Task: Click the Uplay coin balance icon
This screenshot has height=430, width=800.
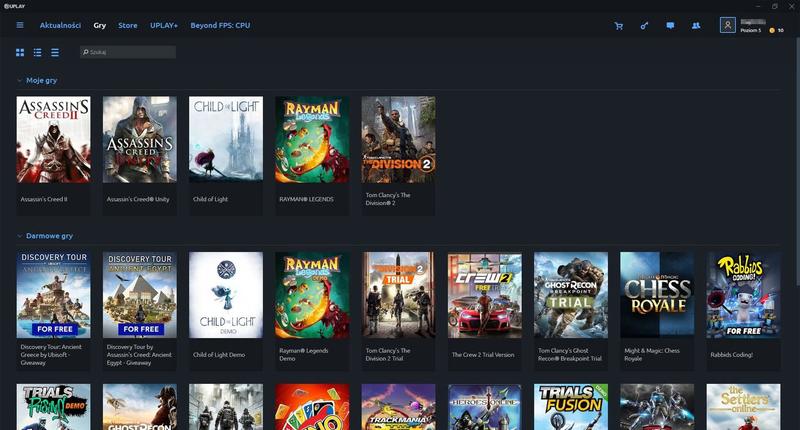Action: coord(772,31)
